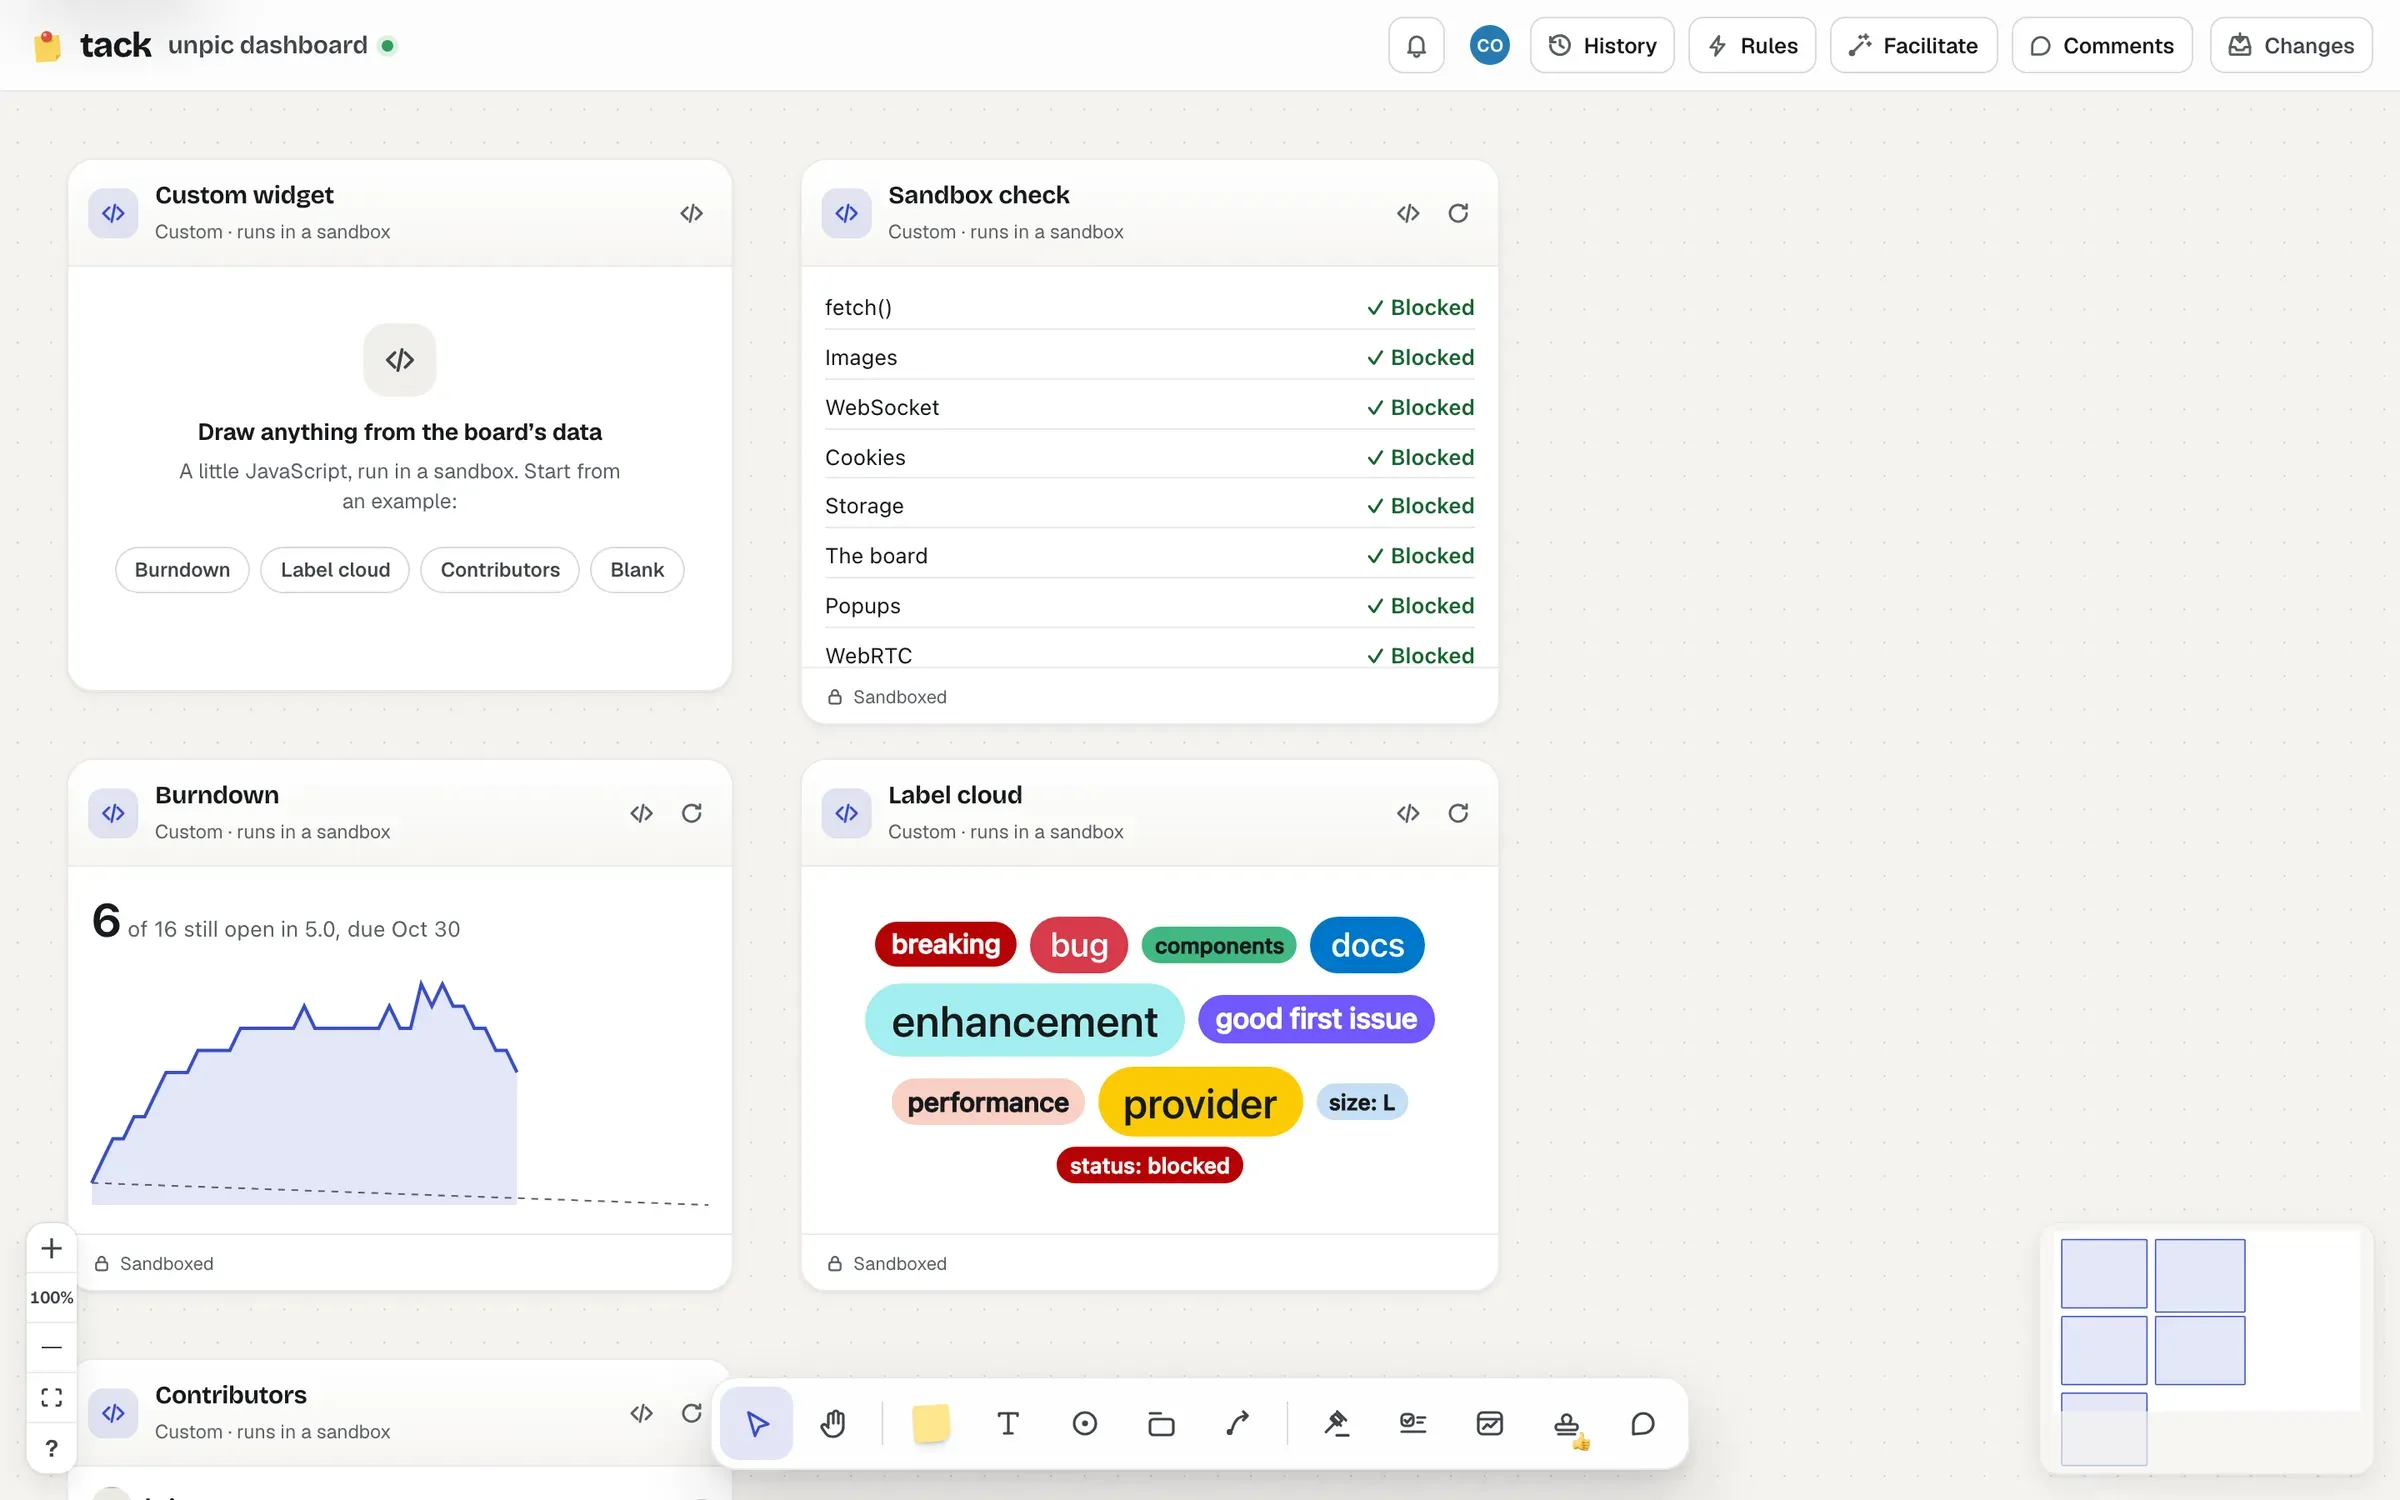Image resolution: width=2400 pixels, height=1500 pixels.
Task: Select the pointer tool in the toolbar
Action: [757, 1423]
